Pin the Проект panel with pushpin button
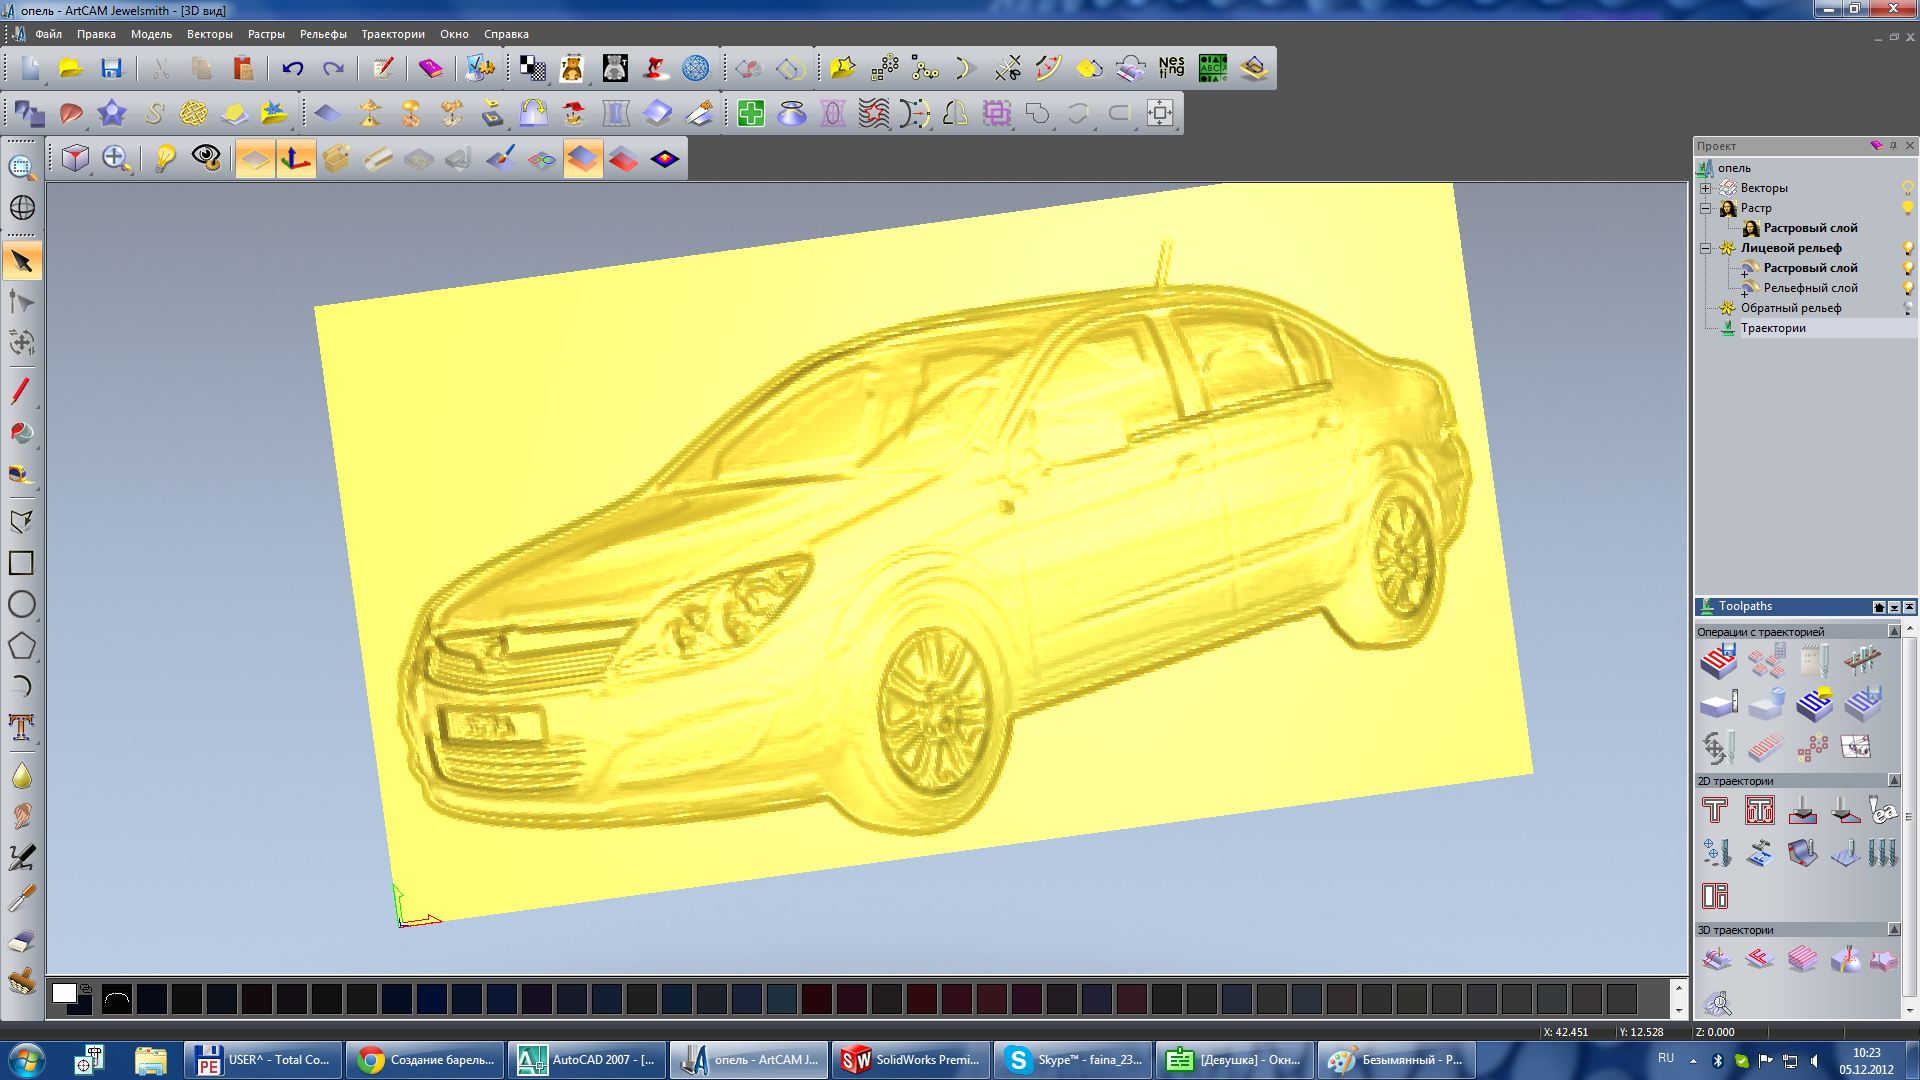Screen dimensions: 1920x1080 1893,145
